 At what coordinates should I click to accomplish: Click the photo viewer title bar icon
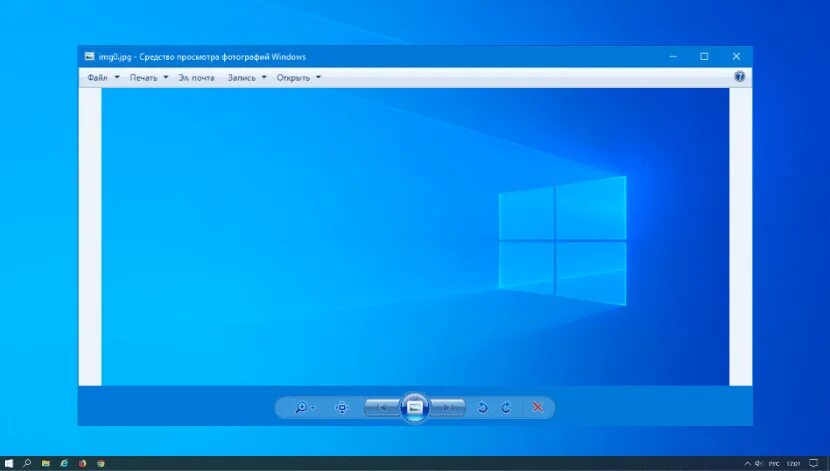pyautogui.click(x=89, y=56)
